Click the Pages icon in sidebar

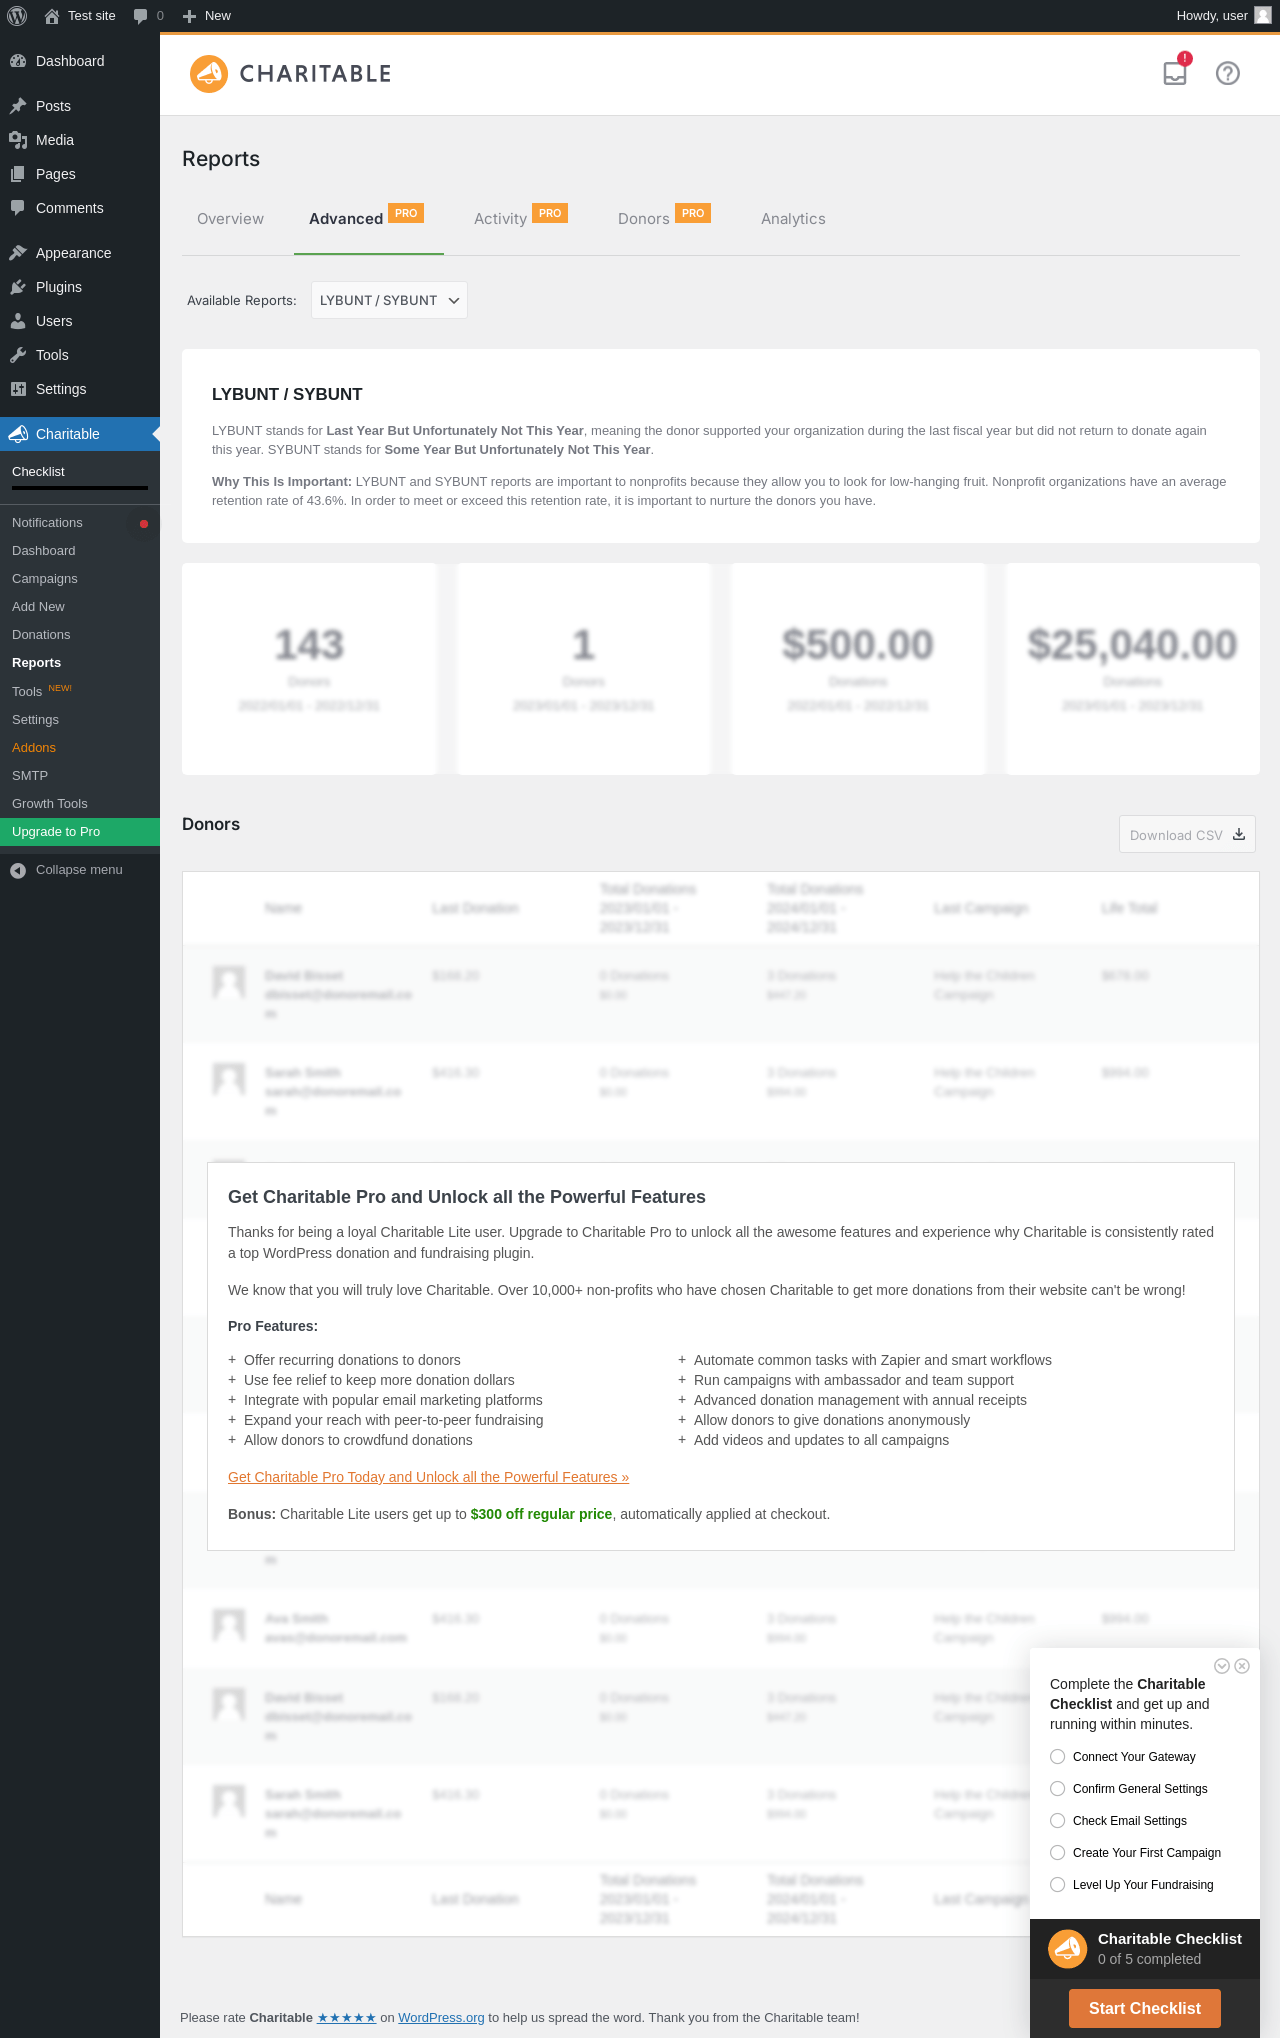click(18, 174)
